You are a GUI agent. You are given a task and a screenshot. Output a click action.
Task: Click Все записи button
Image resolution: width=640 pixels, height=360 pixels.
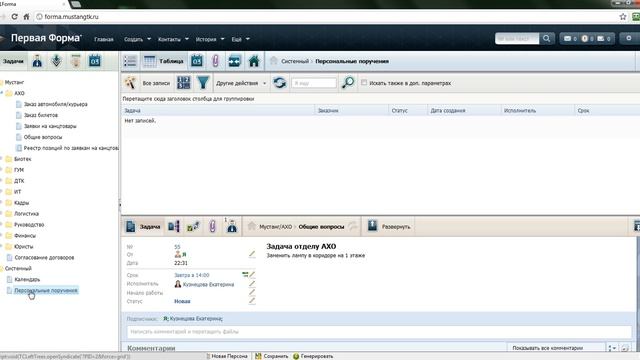click(x=156, y=83)
